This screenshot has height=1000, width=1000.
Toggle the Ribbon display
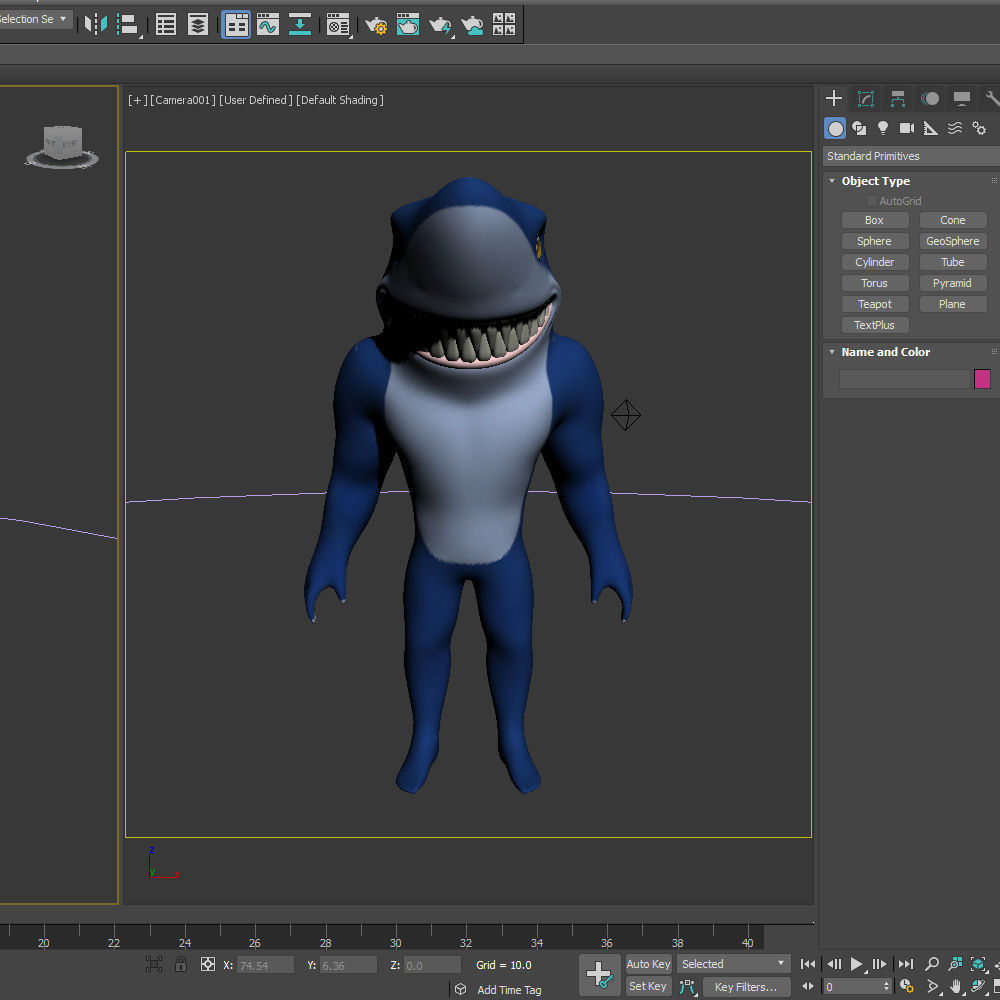[x=236, y=25]
